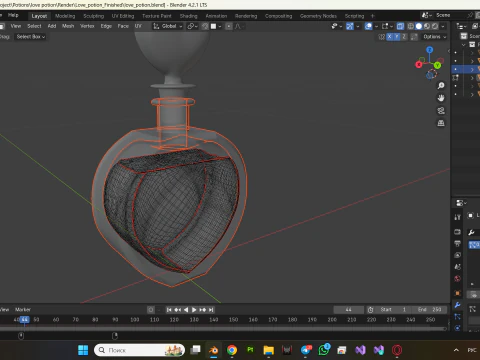Open the Modifiers wrench properties tab

point(457,305)
